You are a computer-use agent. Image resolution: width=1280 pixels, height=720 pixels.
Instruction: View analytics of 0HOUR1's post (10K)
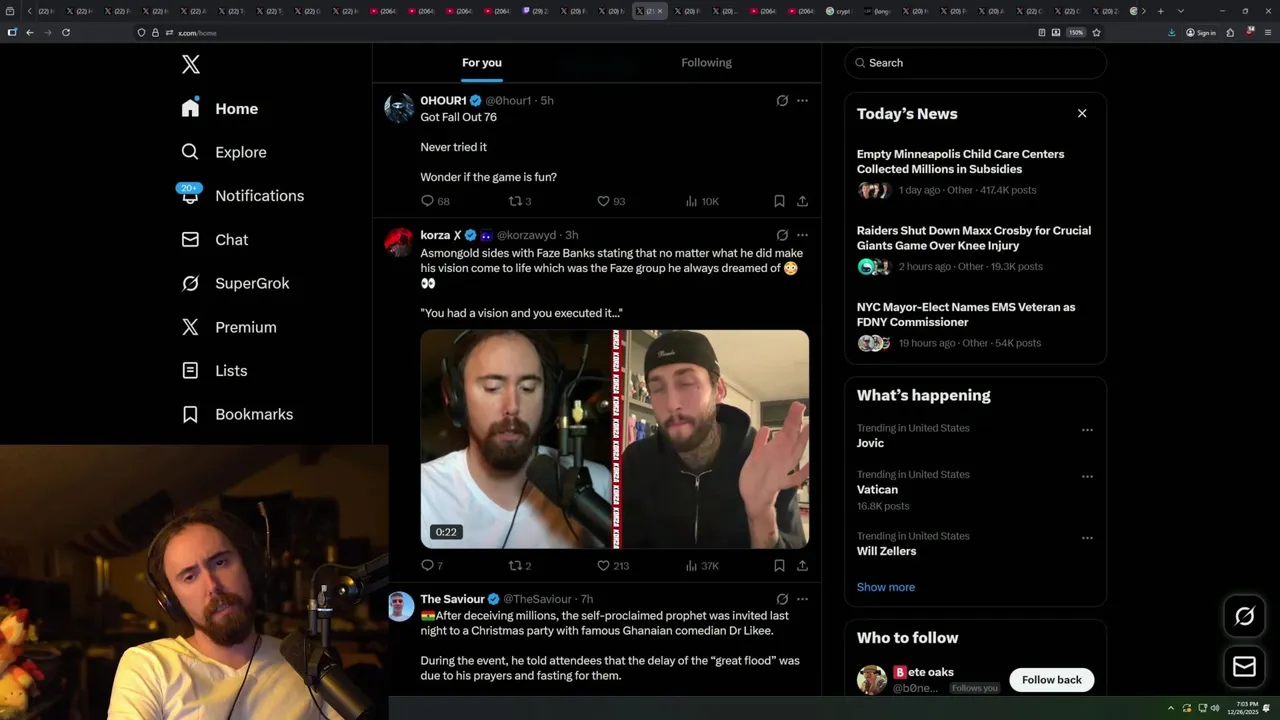click(x=702, y=201)
